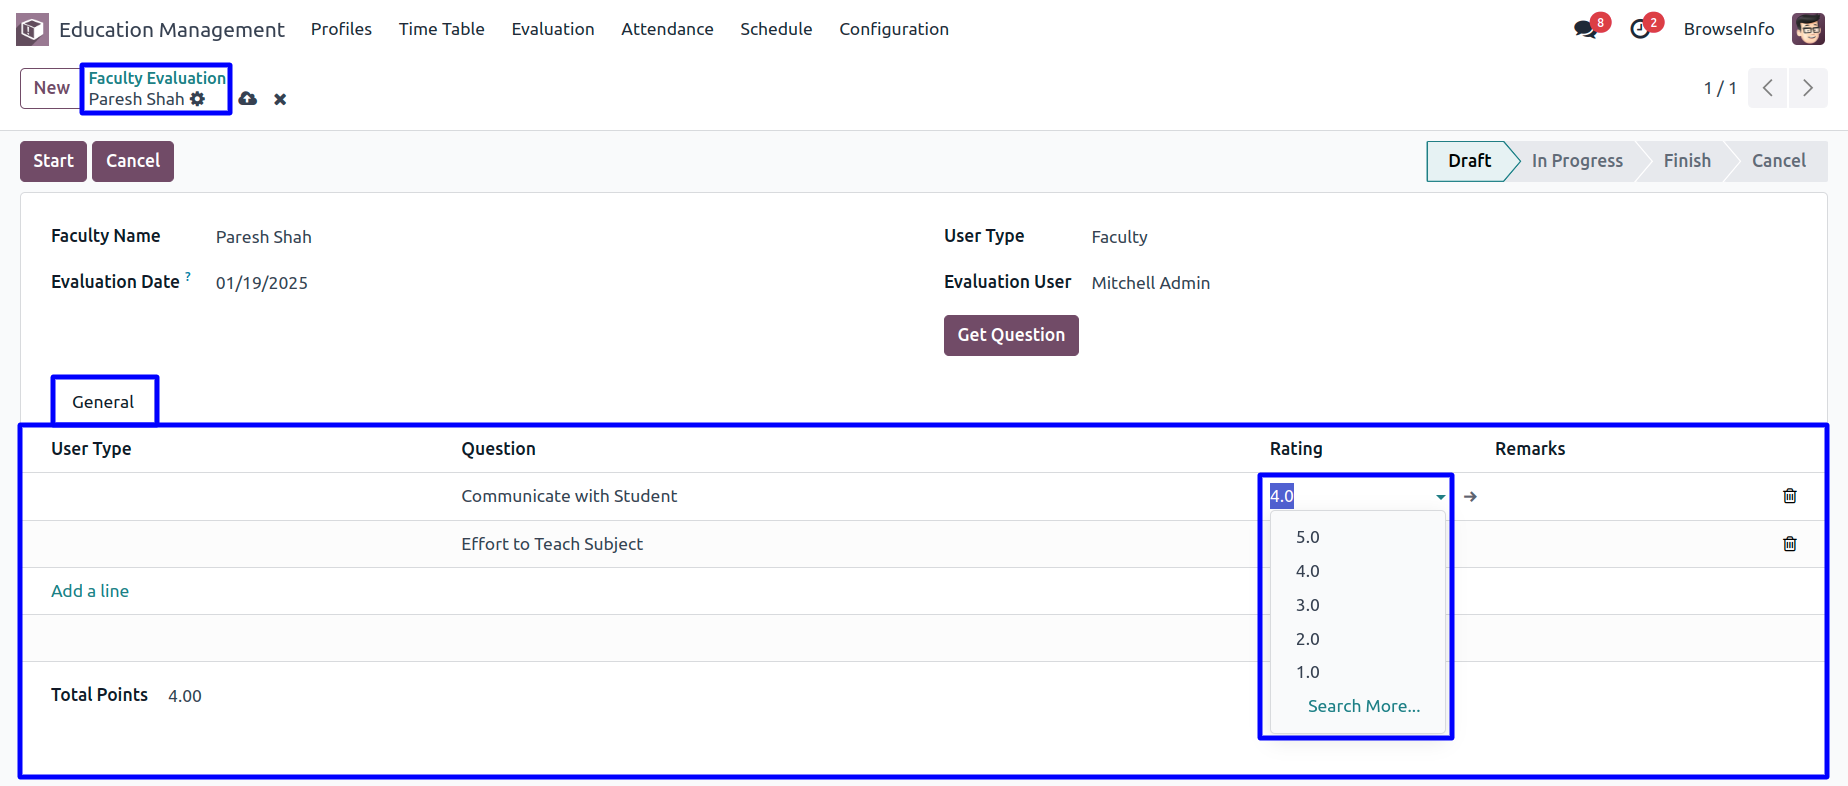Select the Communicate with Student question cell
The height and width of the screenshot is (786, 1848).
(x=569, y=496)
